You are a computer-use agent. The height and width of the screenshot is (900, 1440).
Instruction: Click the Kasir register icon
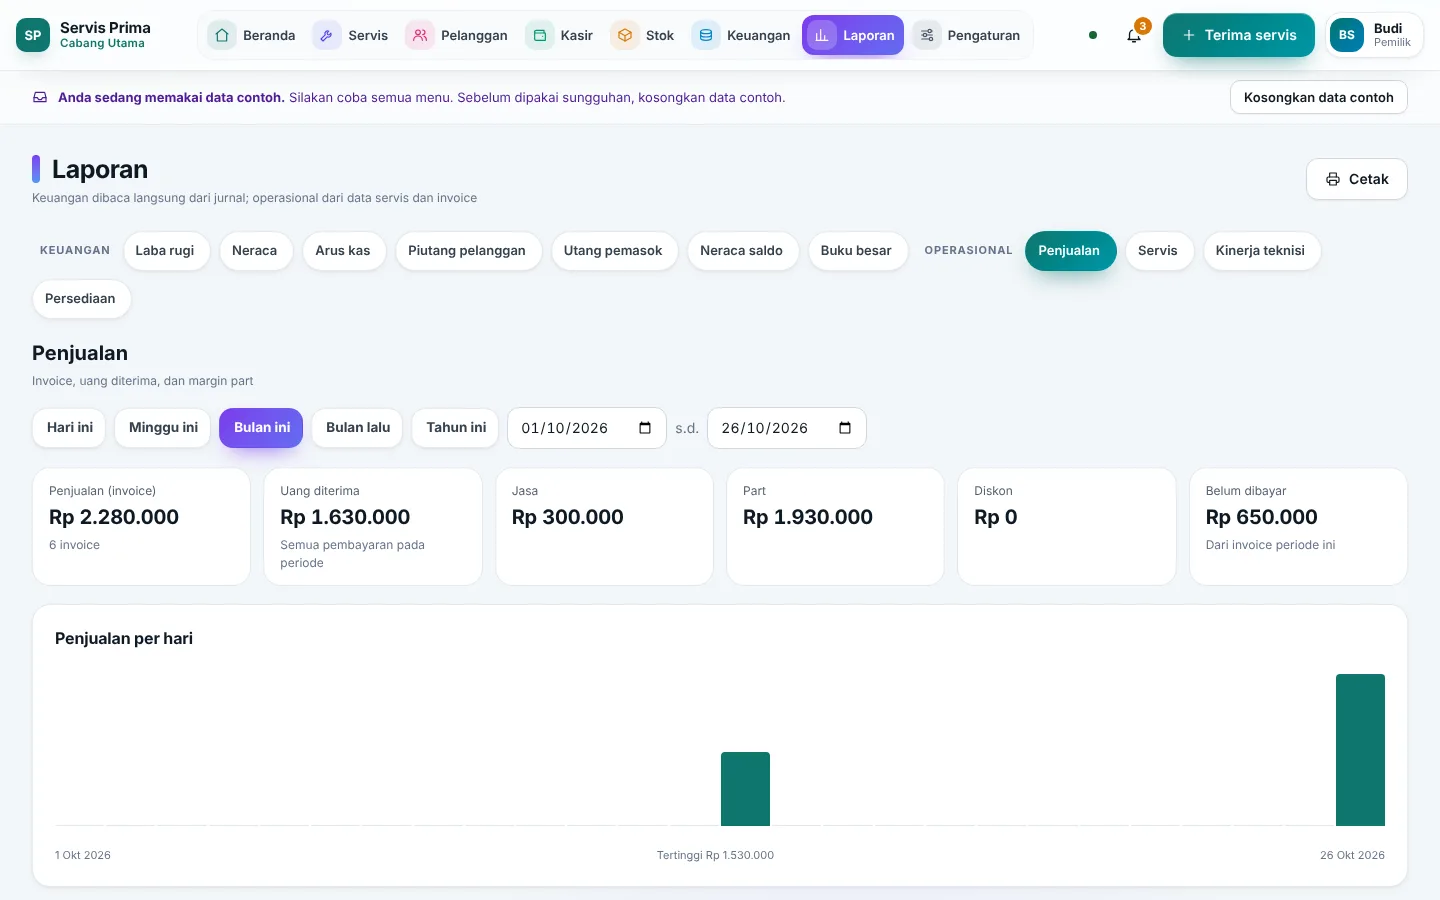(x=540, y=35)
